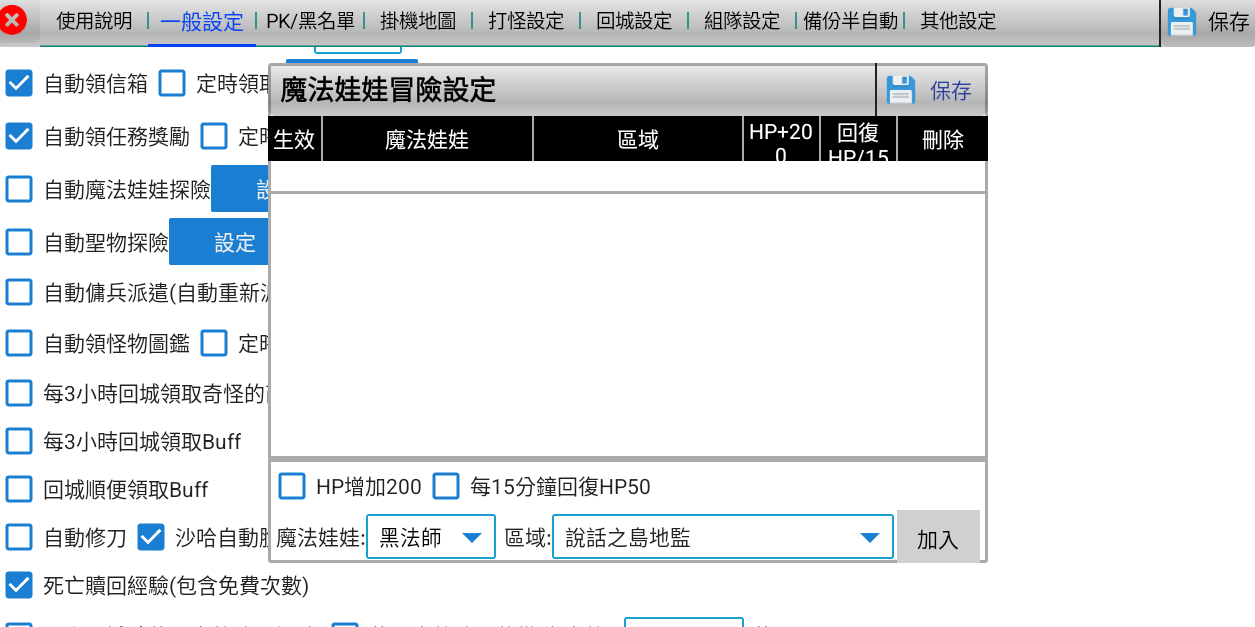Click the 加入 button
Screen dimensions: 1255x627
click(x=938, y=537)
